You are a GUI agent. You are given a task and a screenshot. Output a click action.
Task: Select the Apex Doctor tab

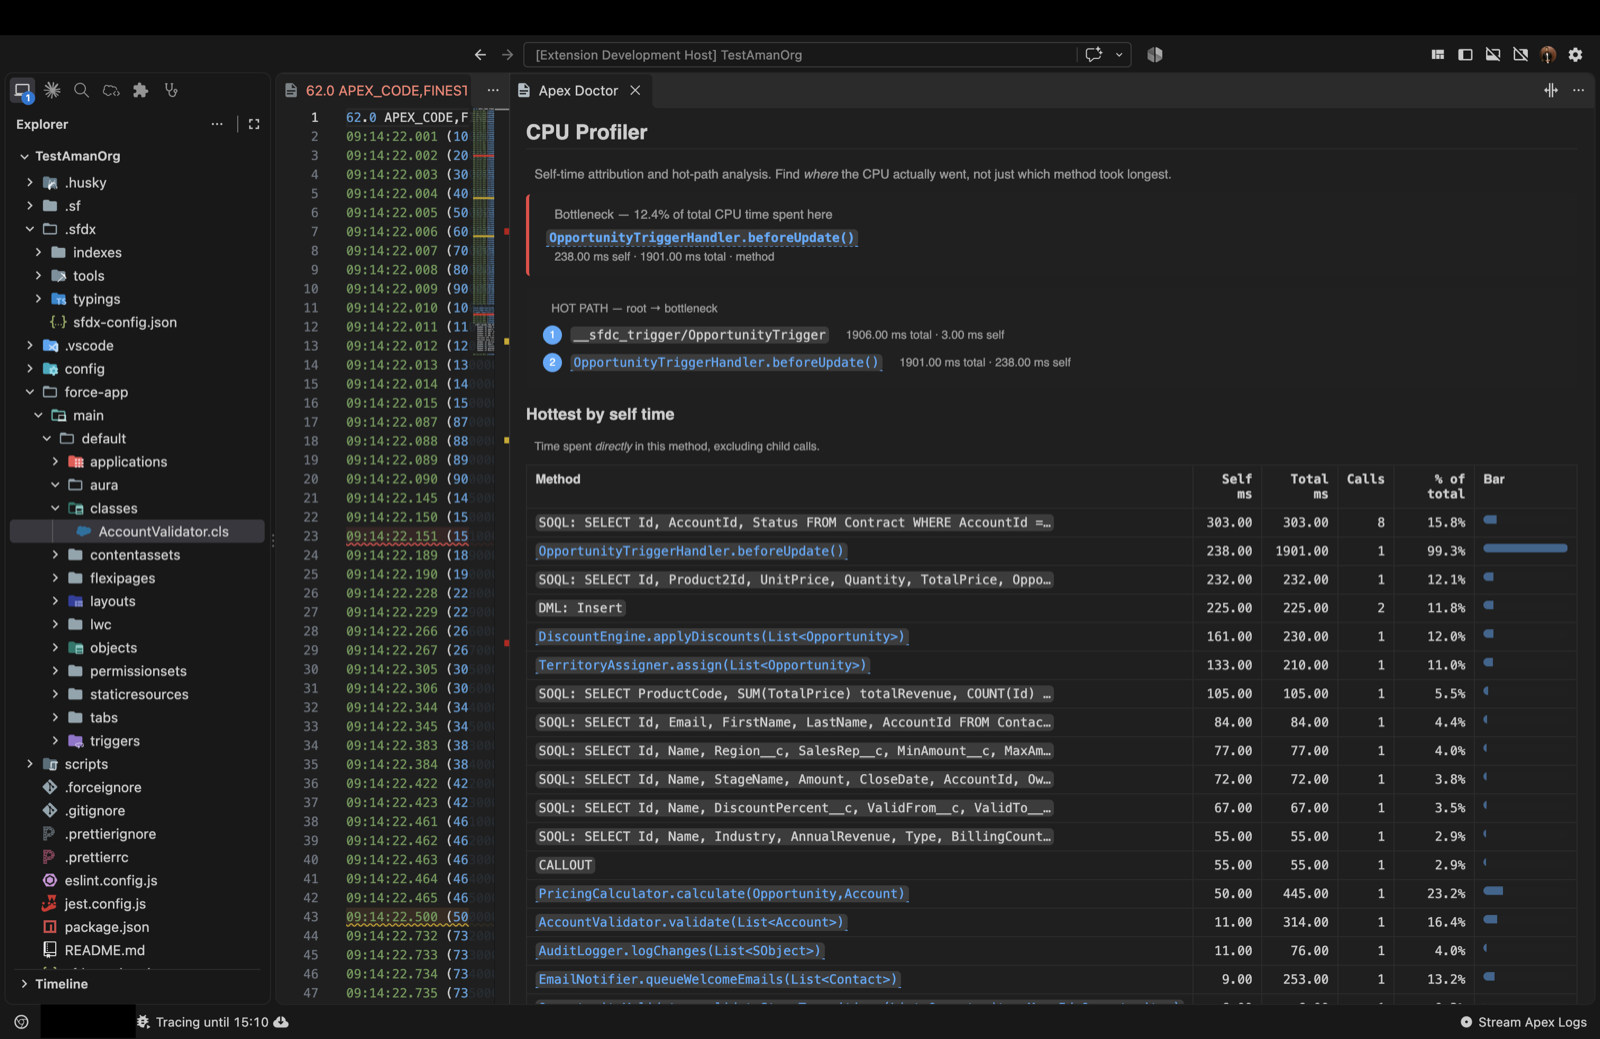pyautogui.click(x=578, y=90)
